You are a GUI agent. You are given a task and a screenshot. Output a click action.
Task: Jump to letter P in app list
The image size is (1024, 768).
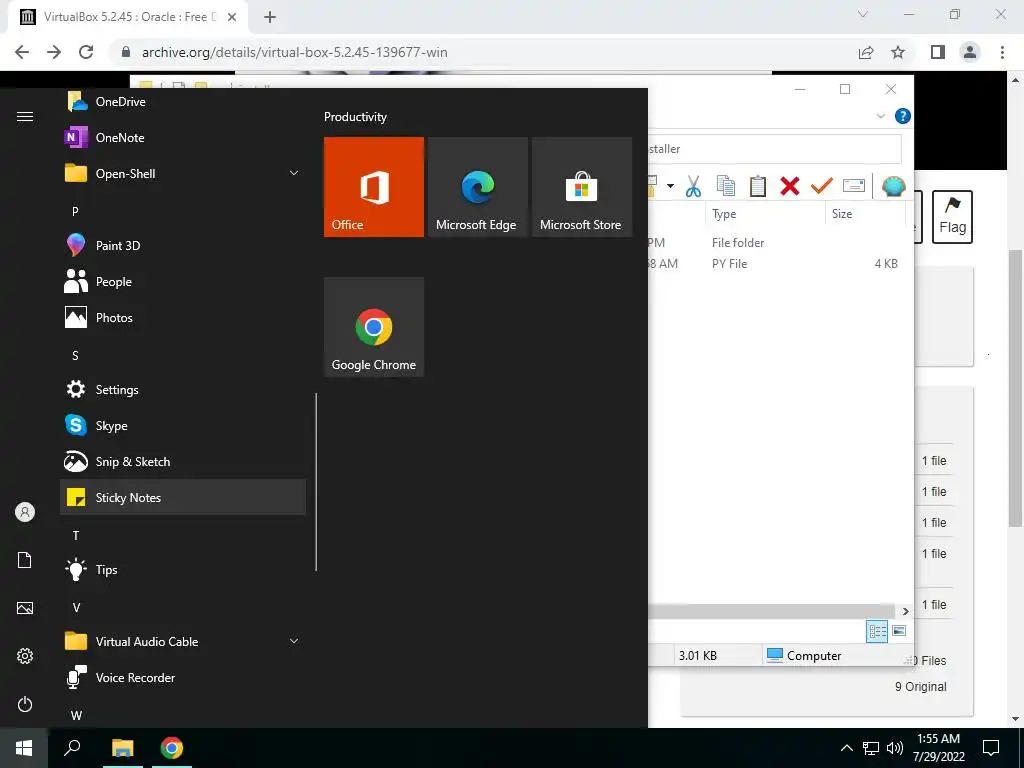[75, 211]
